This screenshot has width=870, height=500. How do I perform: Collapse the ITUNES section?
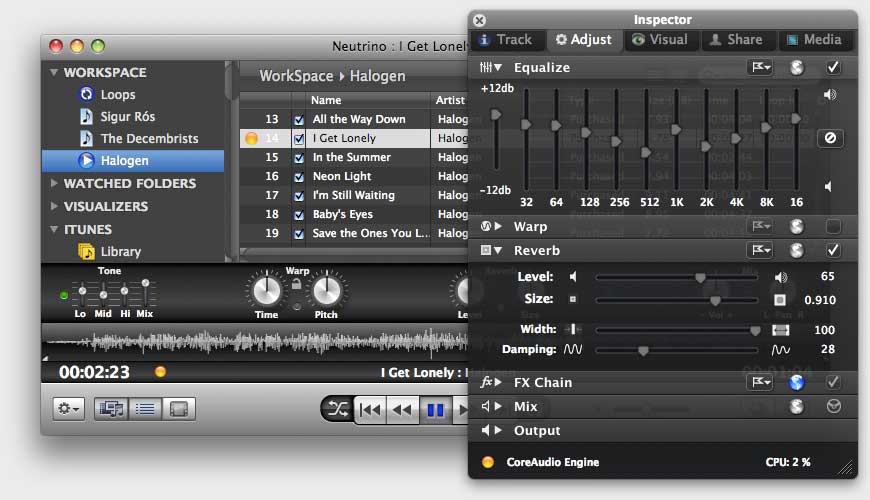coord(54,229)
